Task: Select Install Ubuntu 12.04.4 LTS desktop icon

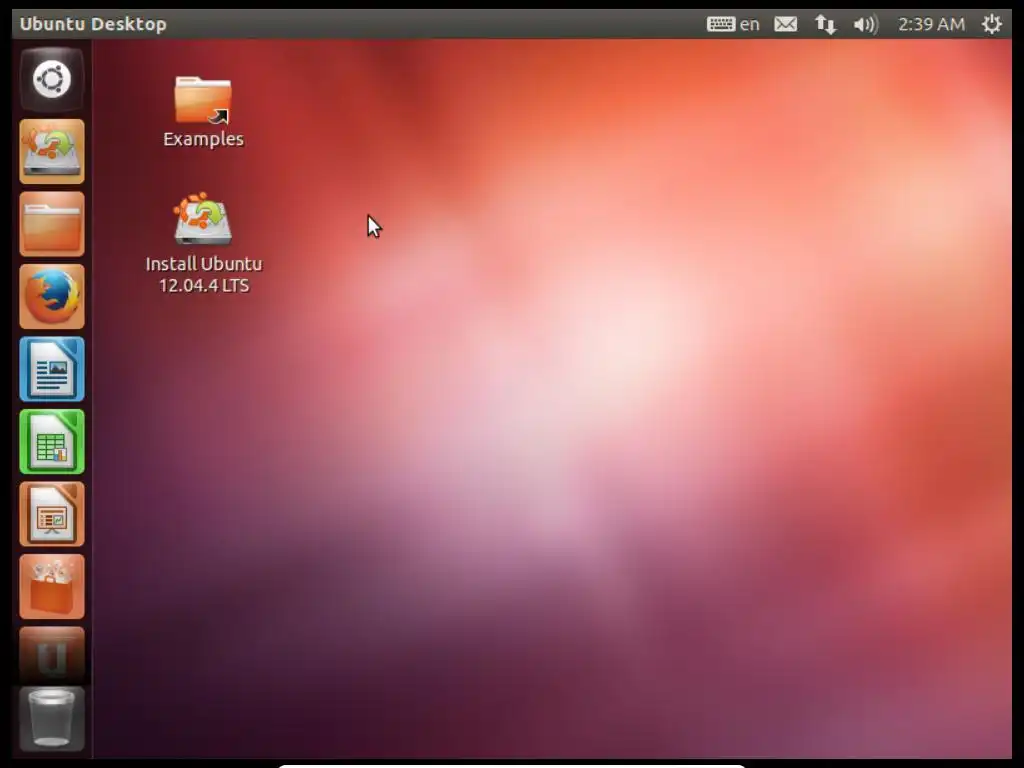Action: point(203,219)
